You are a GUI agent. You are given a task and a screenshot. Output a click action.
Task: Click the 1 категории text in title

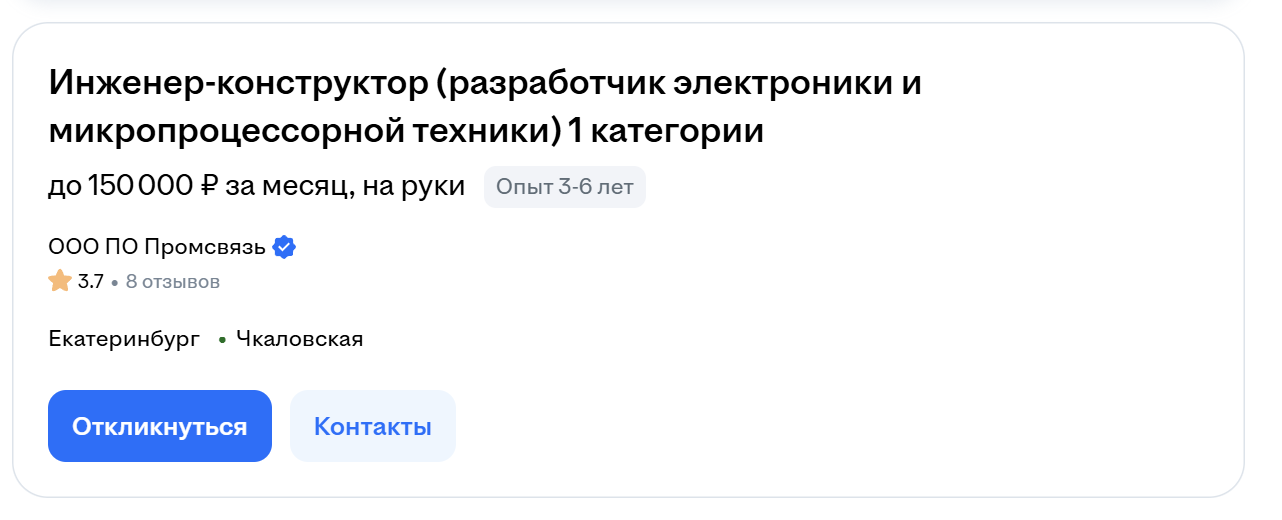point(666,131)
